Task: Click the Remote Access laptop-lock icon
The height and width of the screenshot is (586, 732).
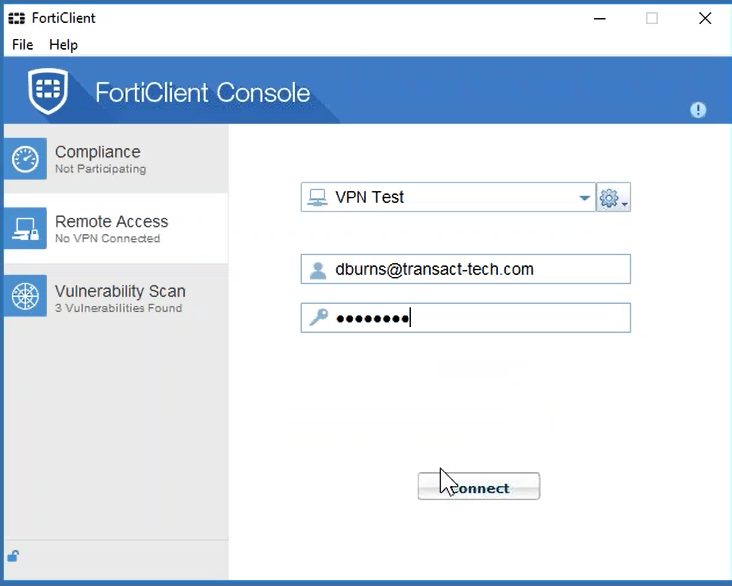Action: 25,229
